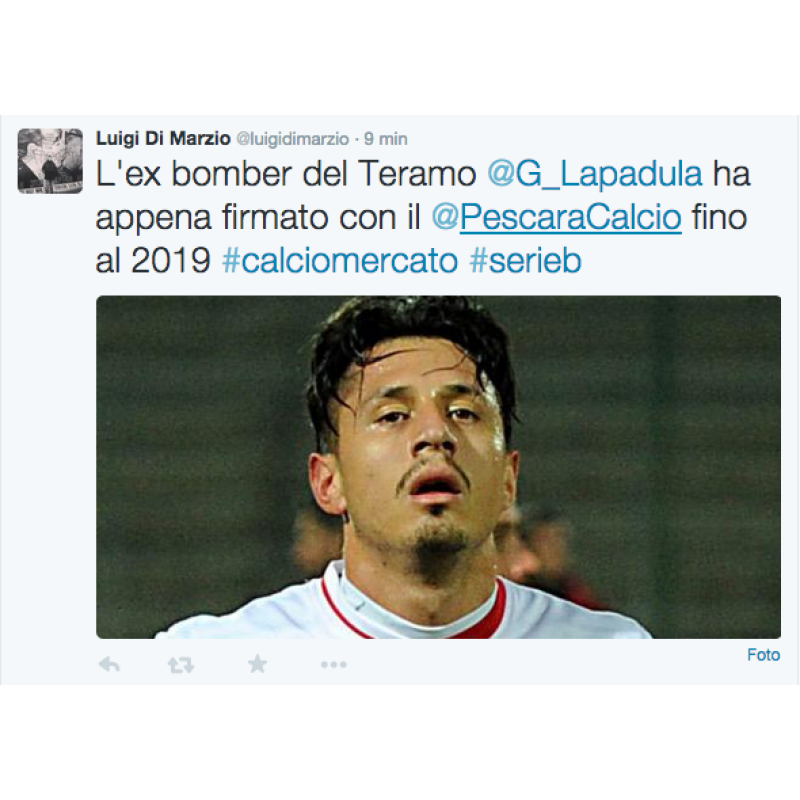Open the three-dots more options menu
800x800 pixels.
(x=334, y=664)
